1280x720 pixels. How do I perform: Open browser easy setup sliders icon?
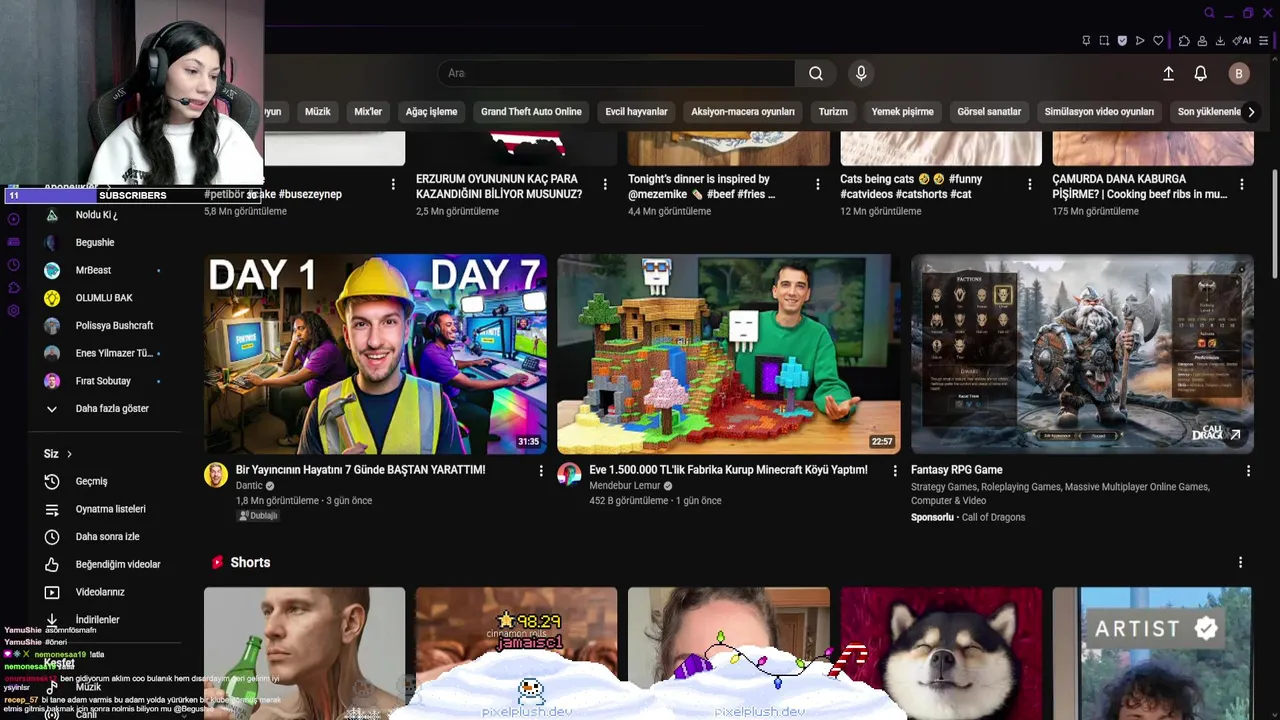[x=1264, y=41]
